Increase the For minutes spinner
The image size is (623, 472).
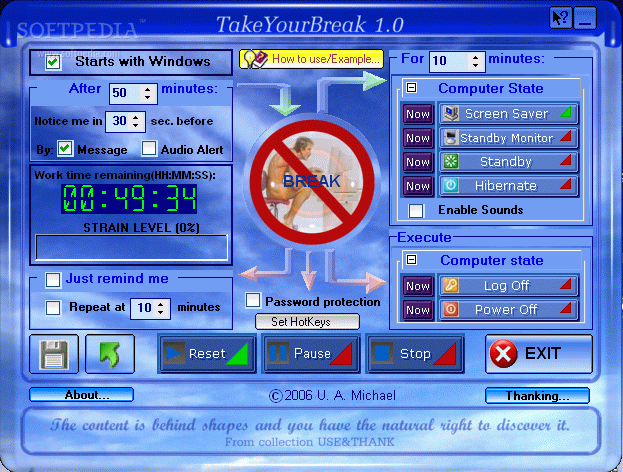tap(476, 57)
